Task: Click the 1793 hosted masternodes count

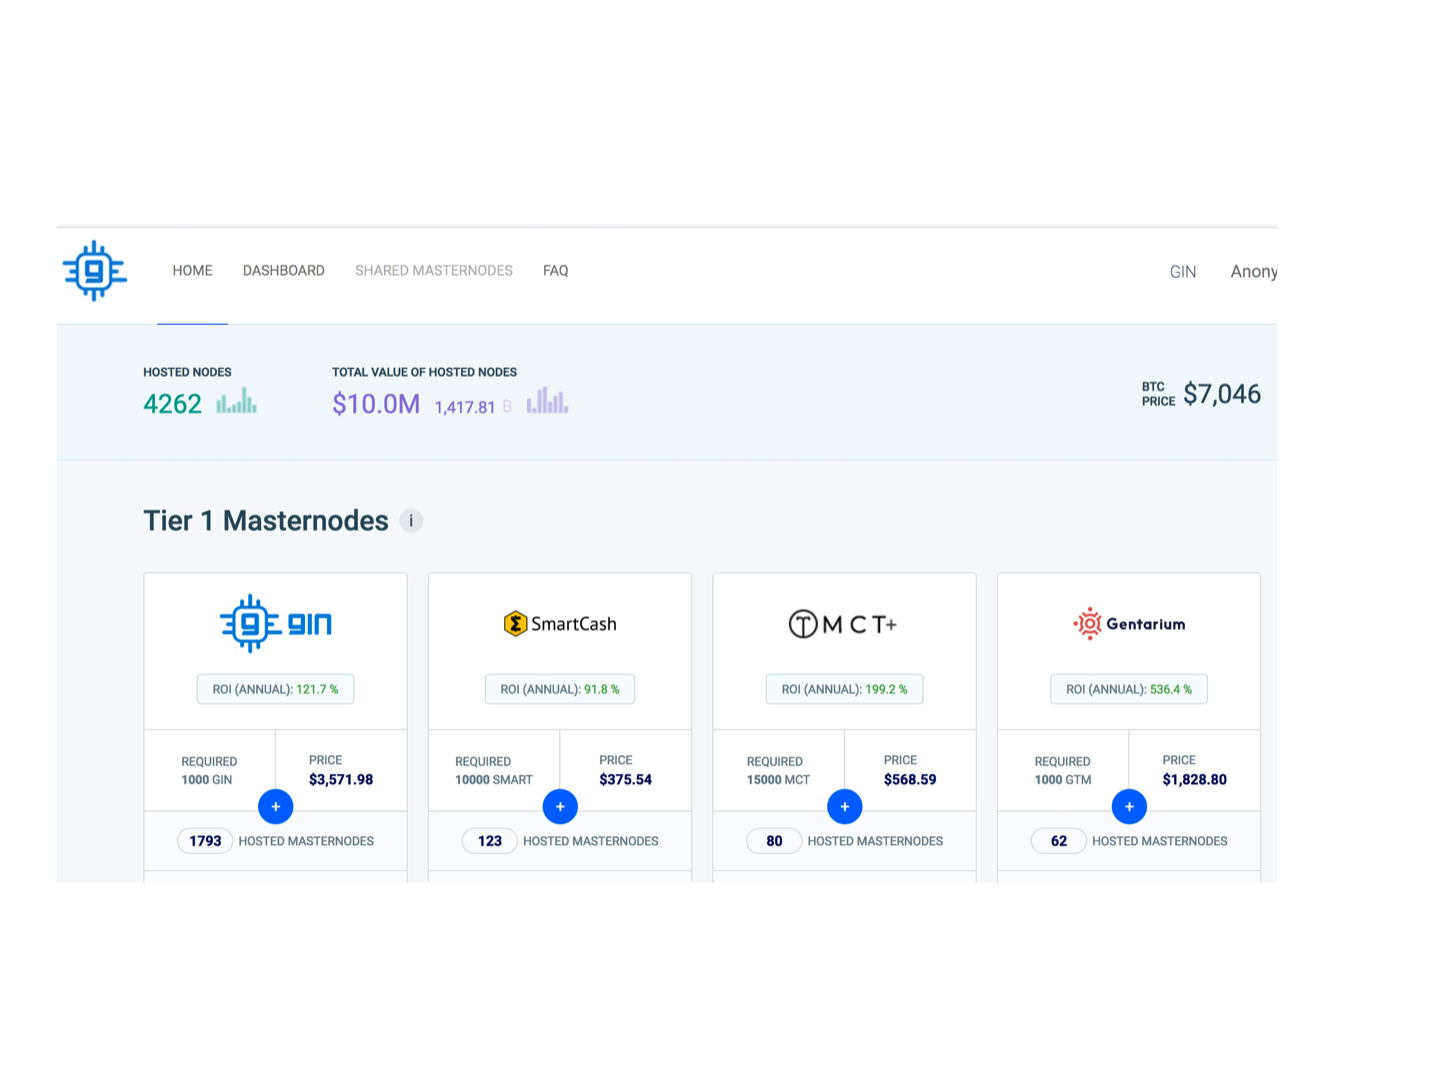Action: point(205,841)
